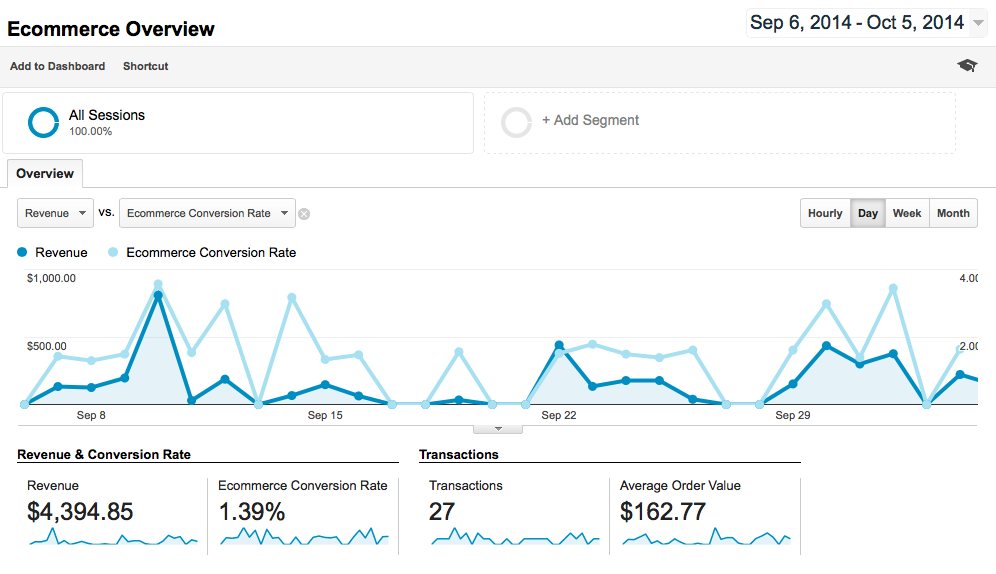Screen dimensions: 996x574
Task: Select the Overview tab
Action: pyautogui.click(x=44, y=173)
